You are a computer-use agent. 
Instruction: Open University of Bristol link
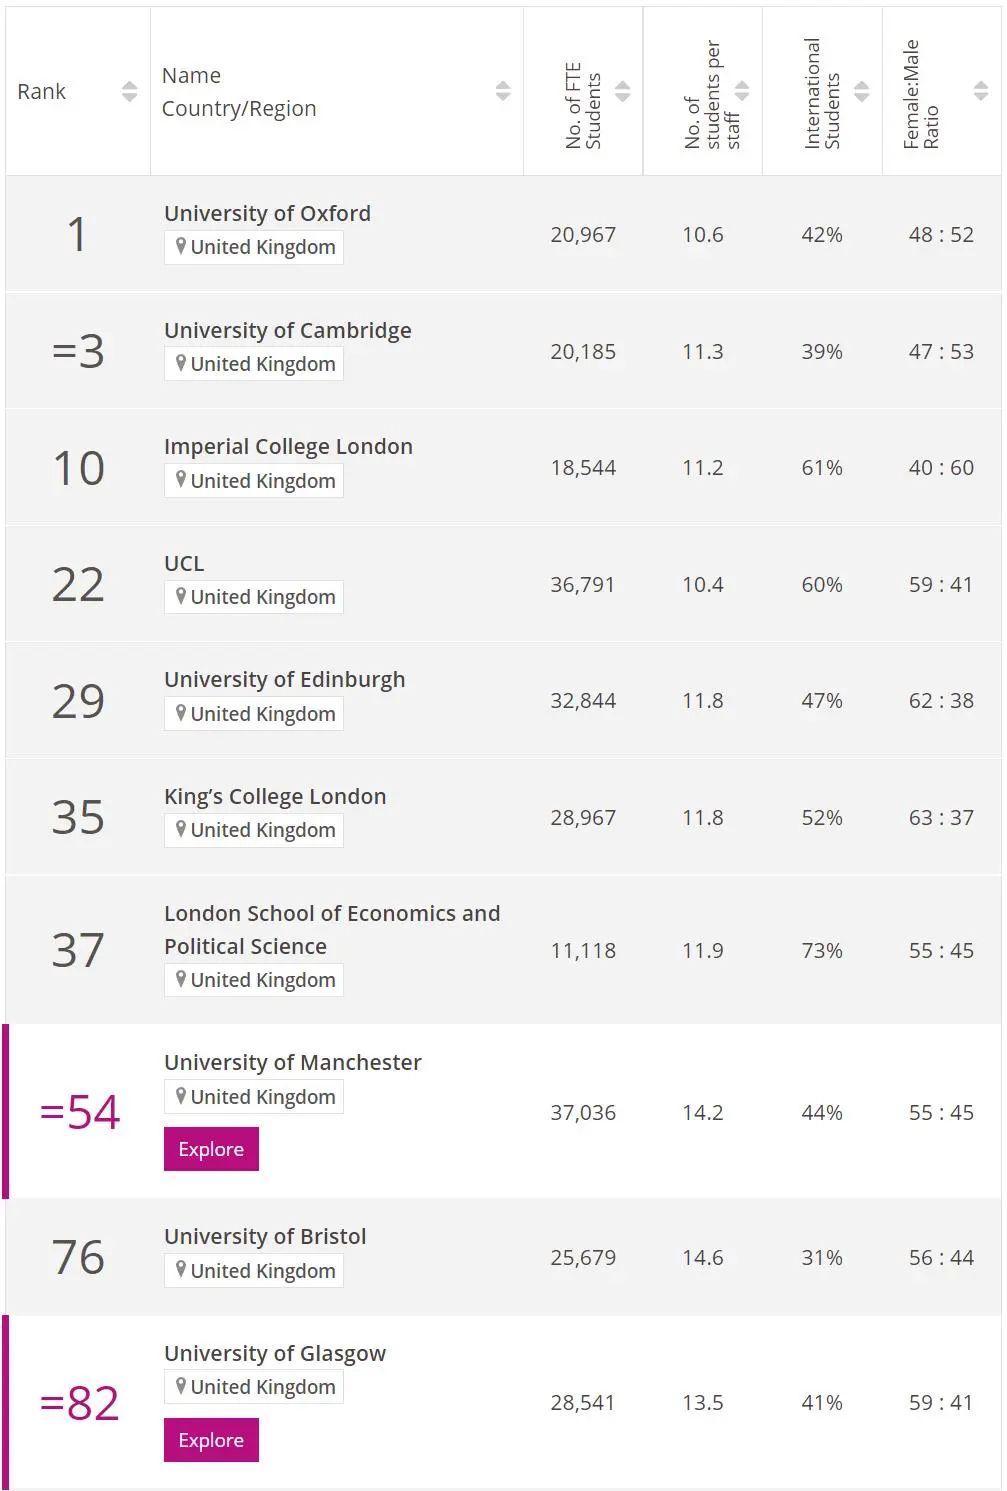click(265, 1236)
